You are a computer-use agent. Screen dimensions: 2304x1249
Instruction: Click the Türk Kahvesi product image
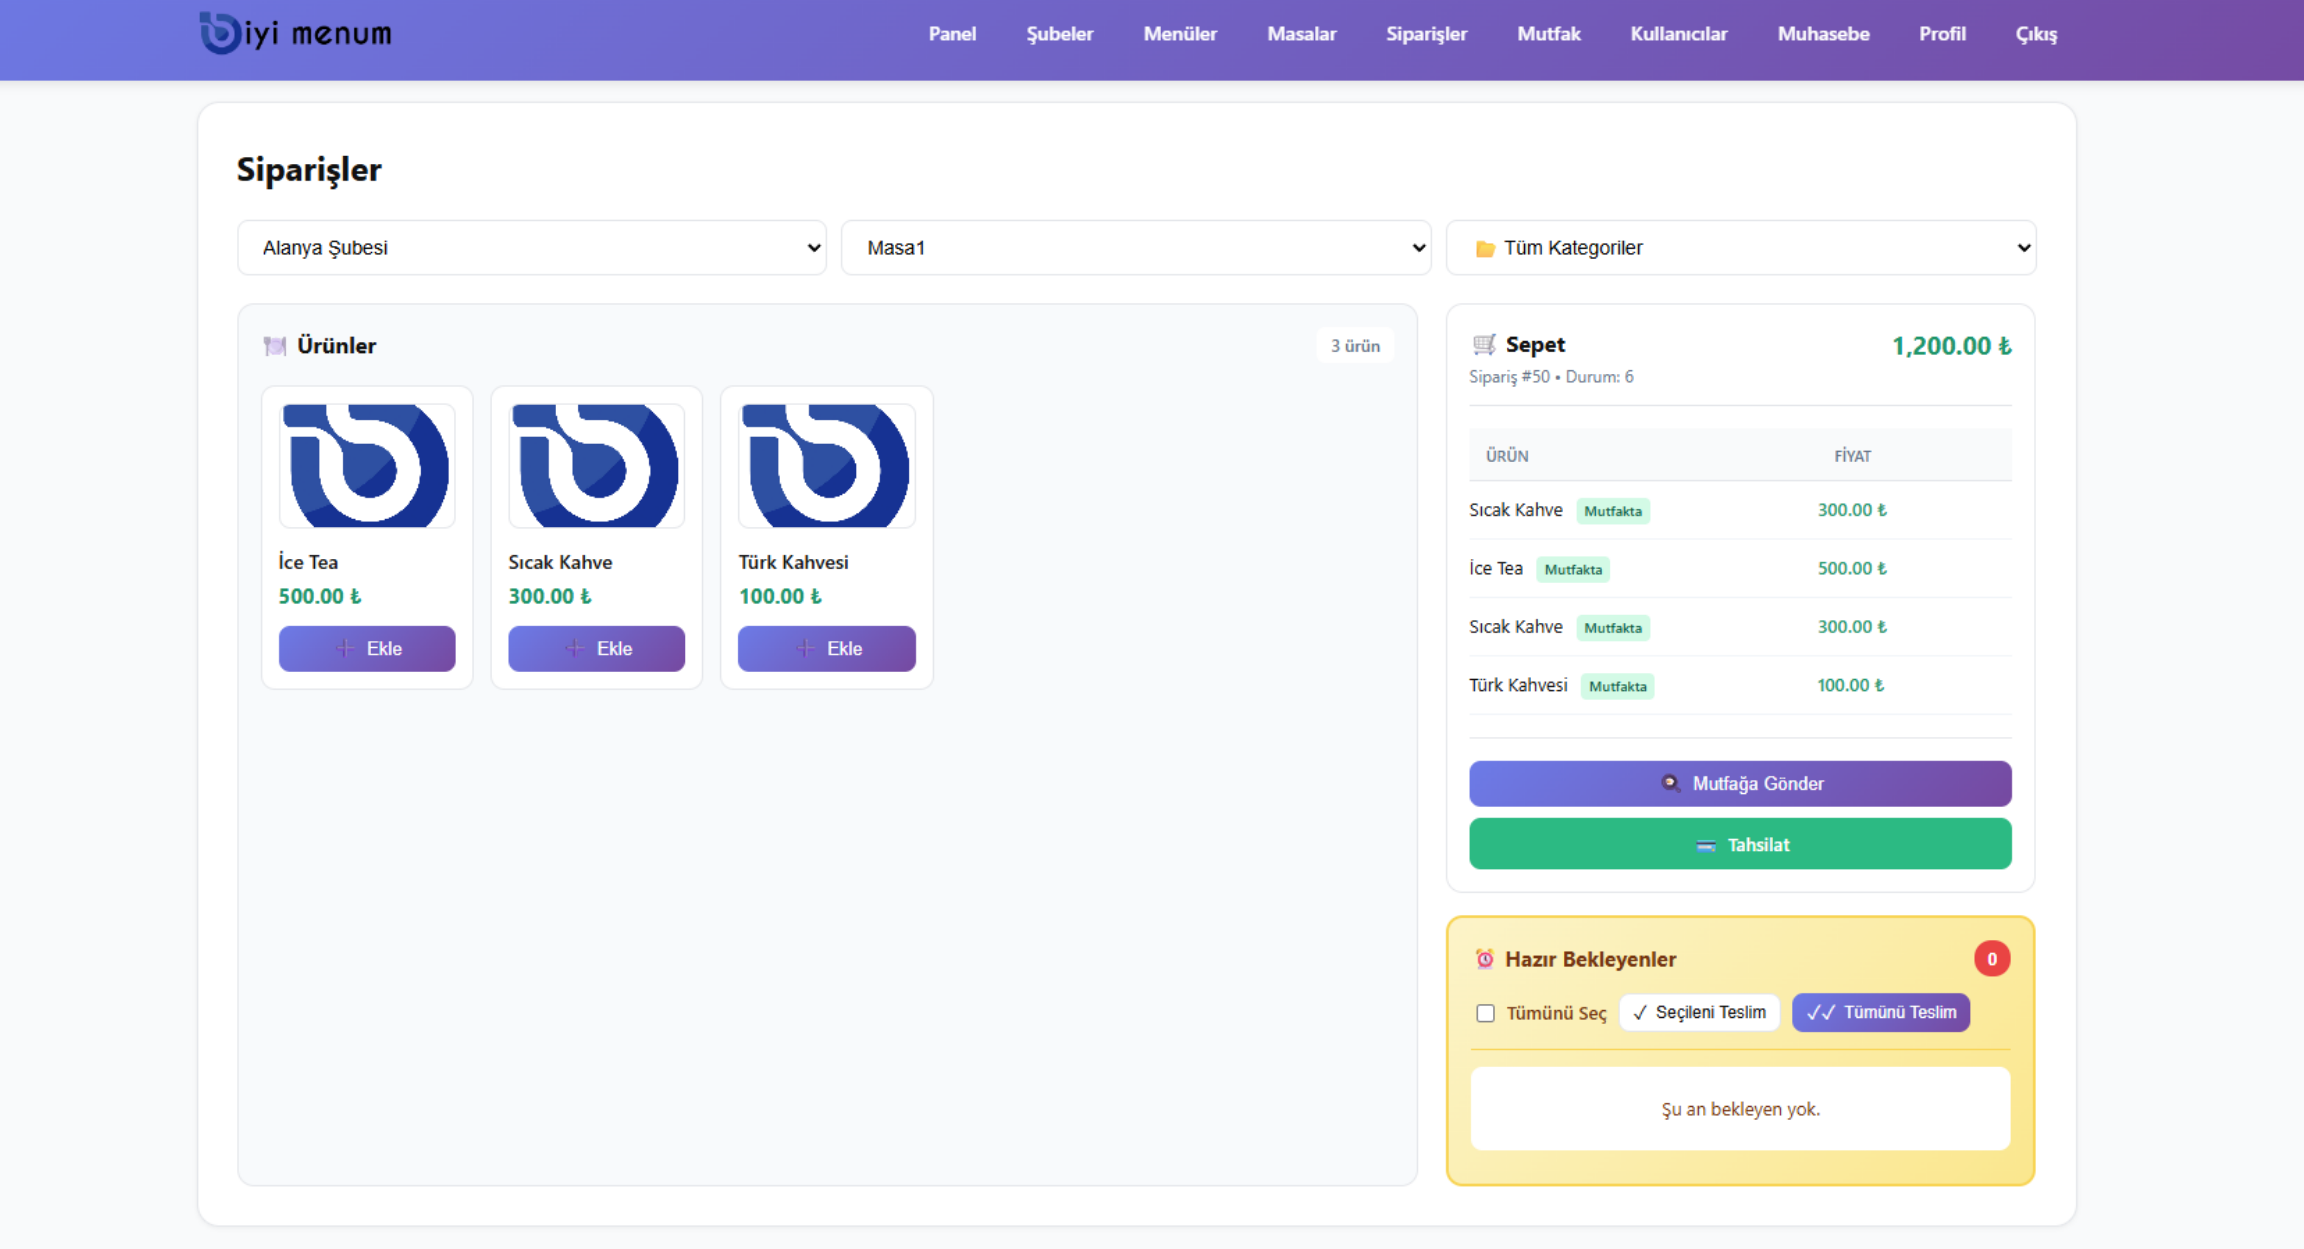click(x=826, y=466)
